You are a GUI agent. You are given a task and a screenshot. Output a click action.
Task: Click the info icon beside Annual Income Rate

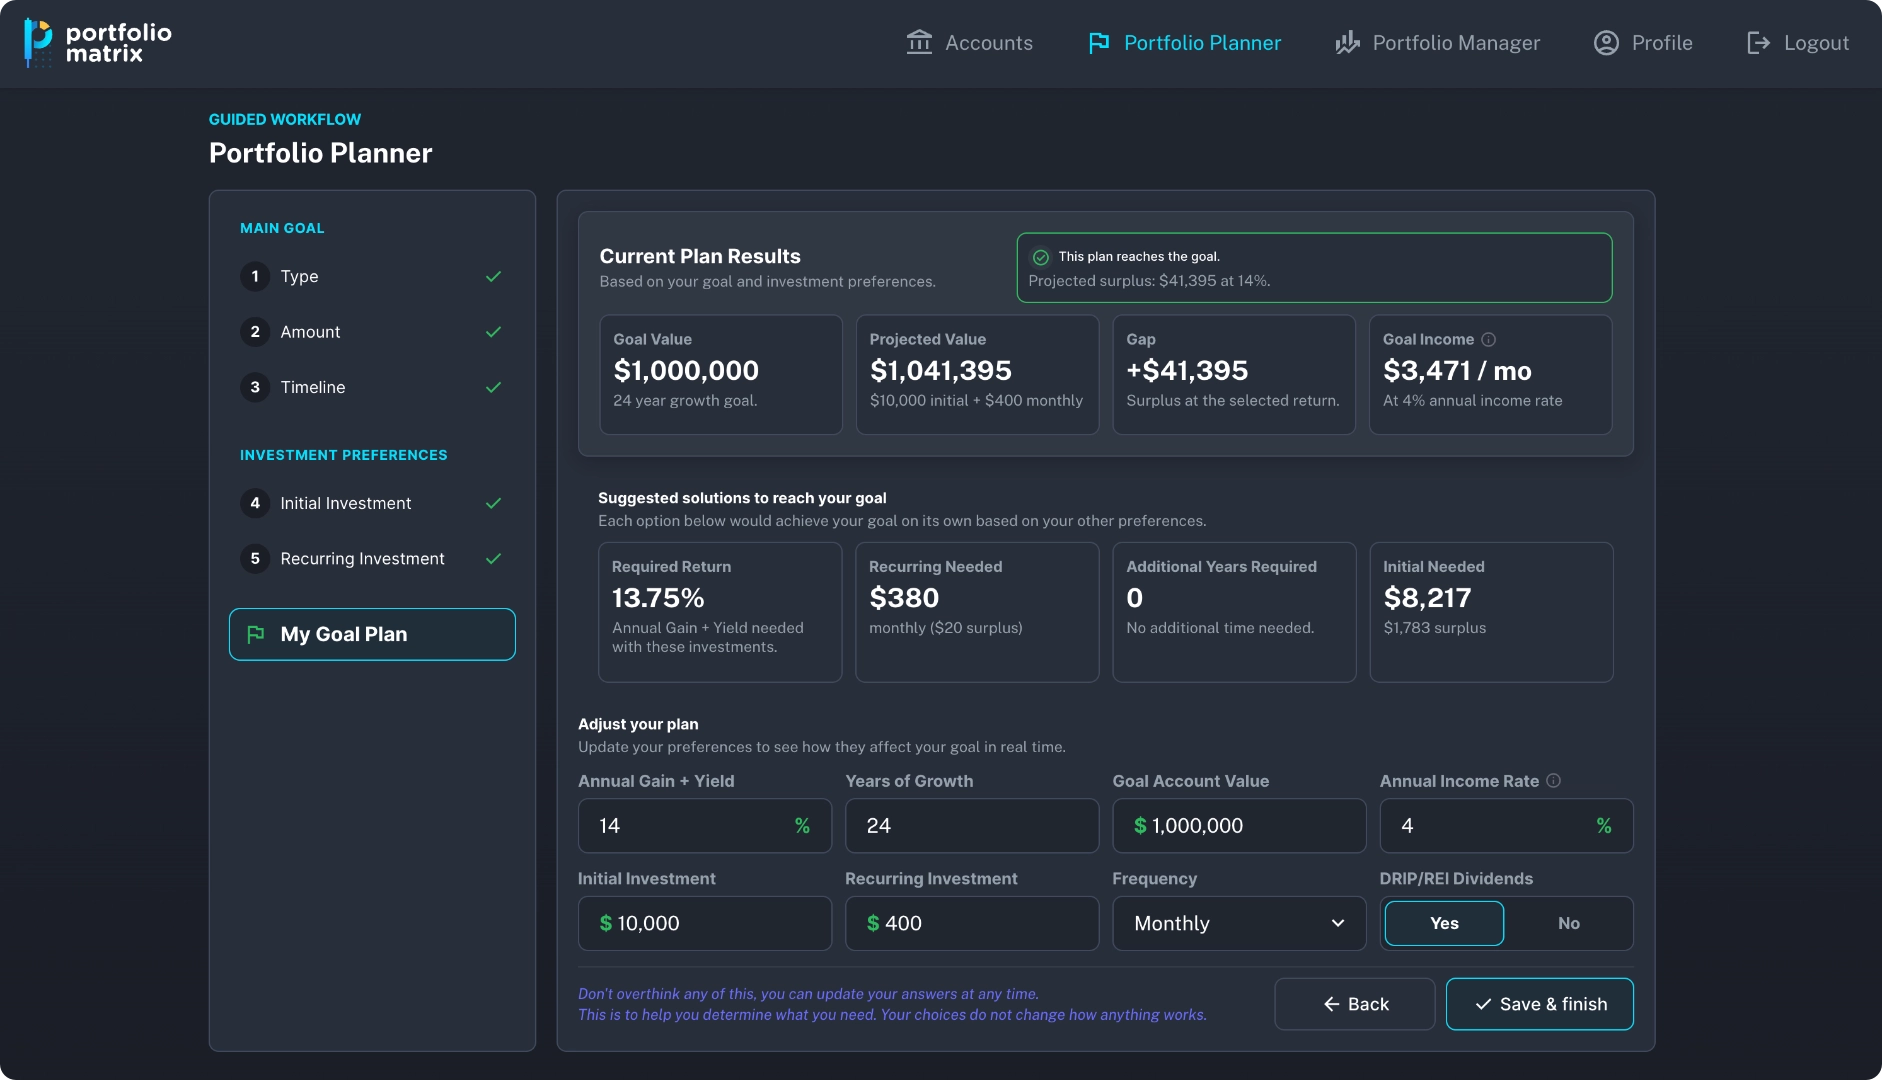point(1553,780)
